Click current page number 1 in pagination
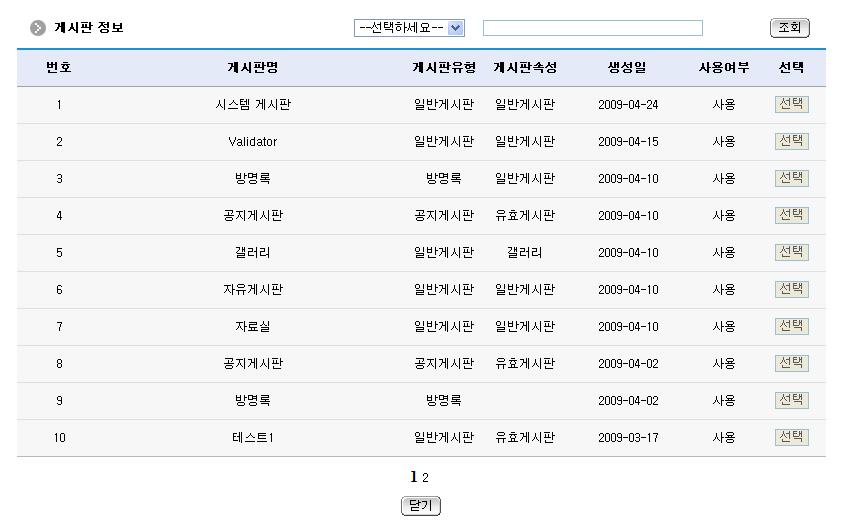 (414, 477)
